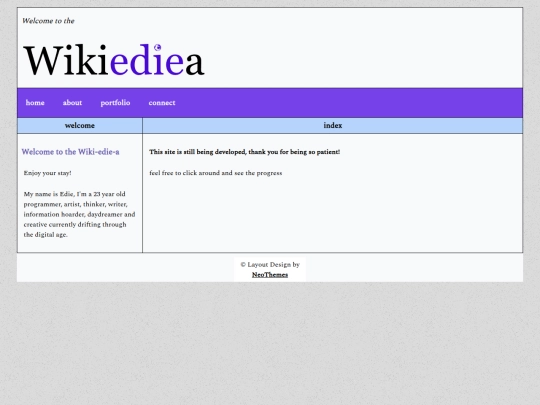Screen dimensions: 540x405
Task: Click the 'Enjoy your stay!' text
Action: point(48,173)
